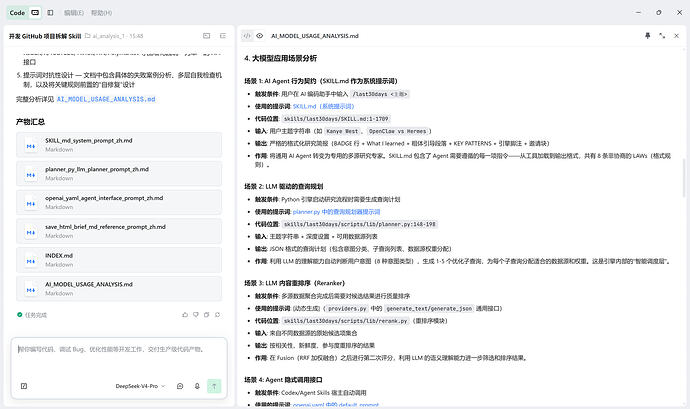Open the ai_analysis_1 folder label in header

[114, 36]
